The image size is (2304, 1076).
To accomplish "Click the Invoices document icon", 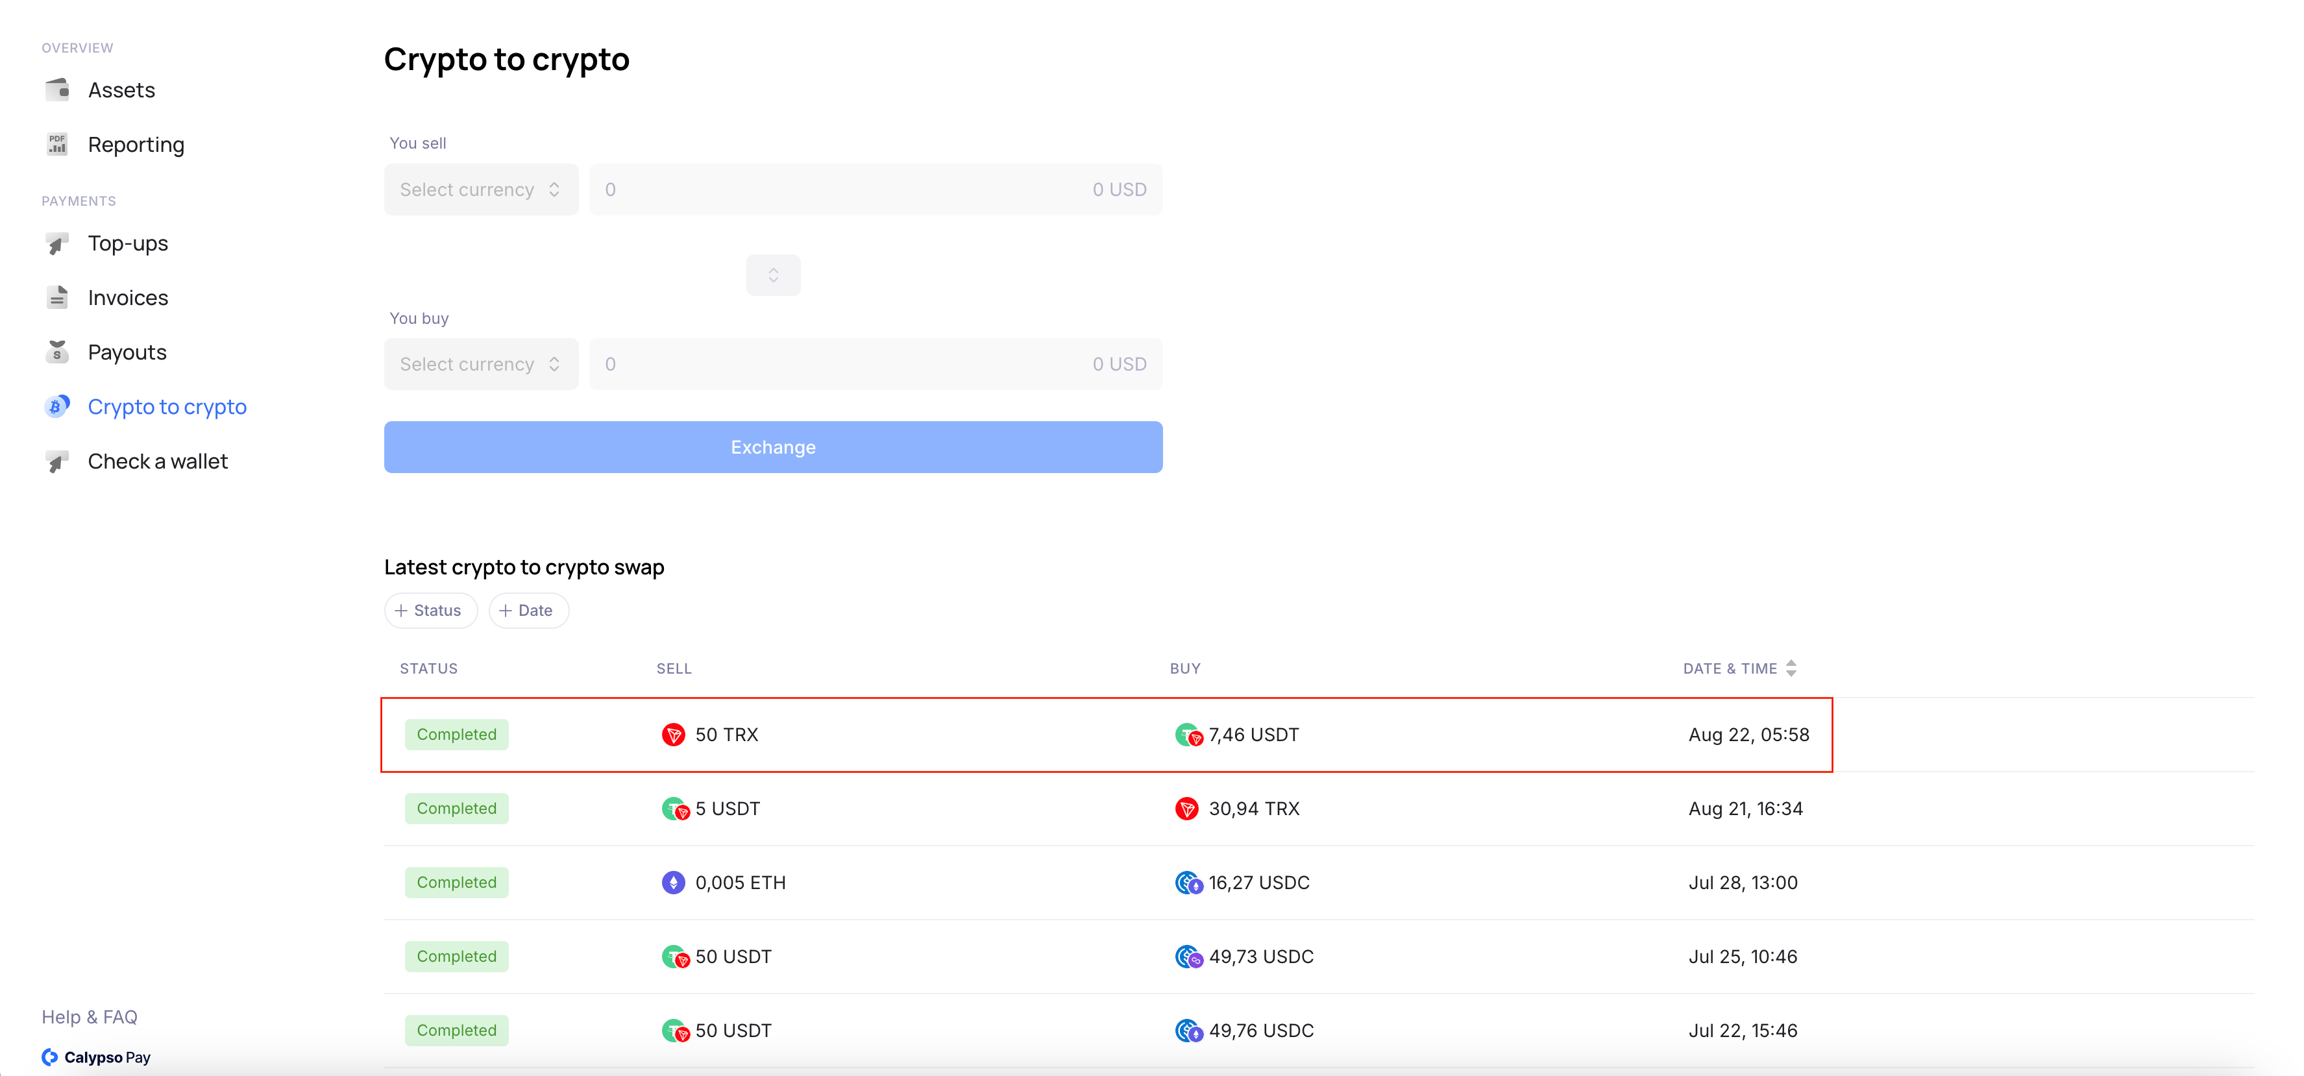I will click(x=57, y=298).
